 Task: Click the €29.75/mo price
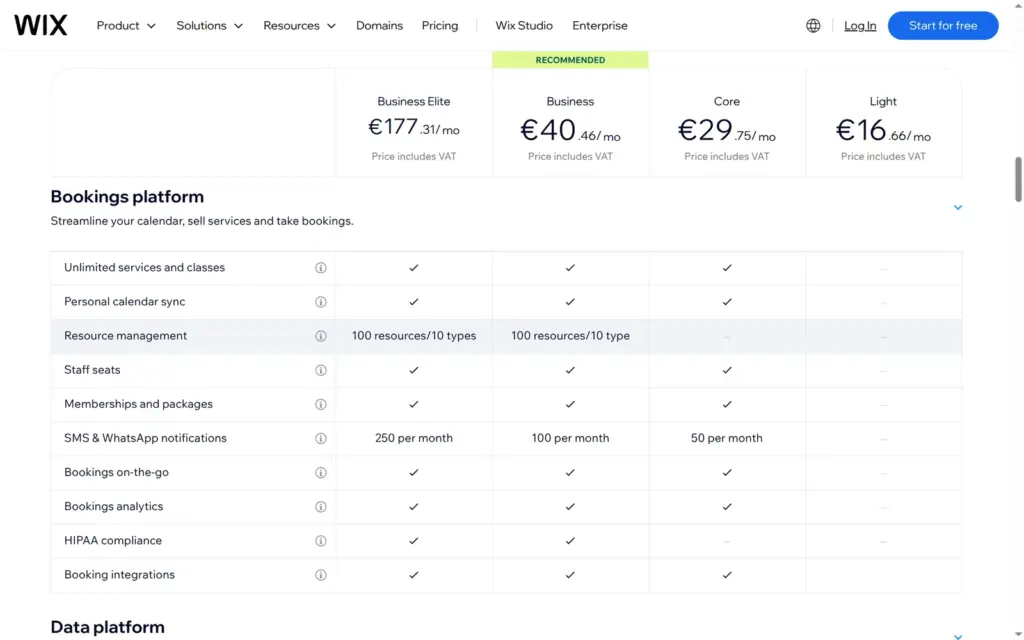point(727,130)
